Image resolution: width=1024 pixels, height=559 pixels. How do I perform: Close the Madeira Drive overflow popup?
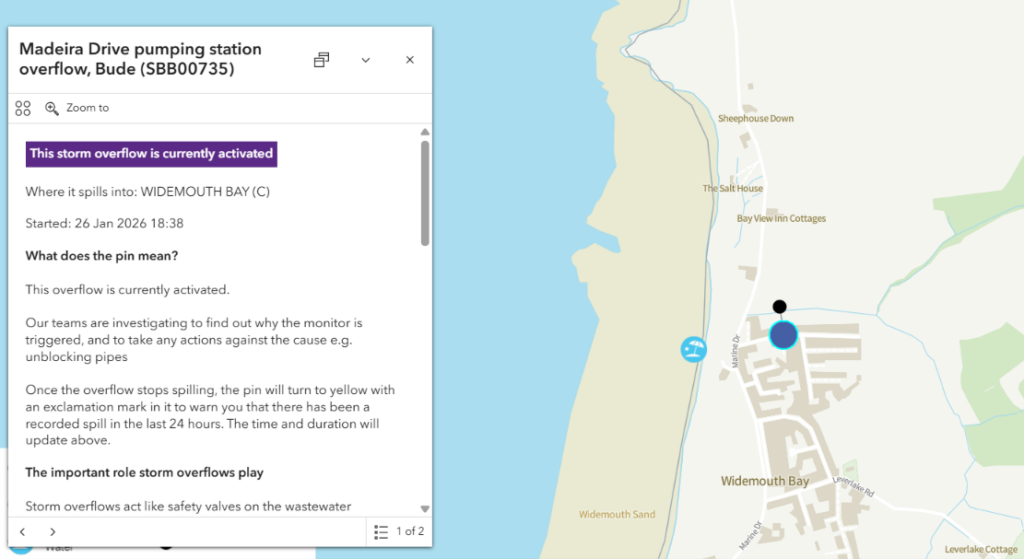[409, 60]
